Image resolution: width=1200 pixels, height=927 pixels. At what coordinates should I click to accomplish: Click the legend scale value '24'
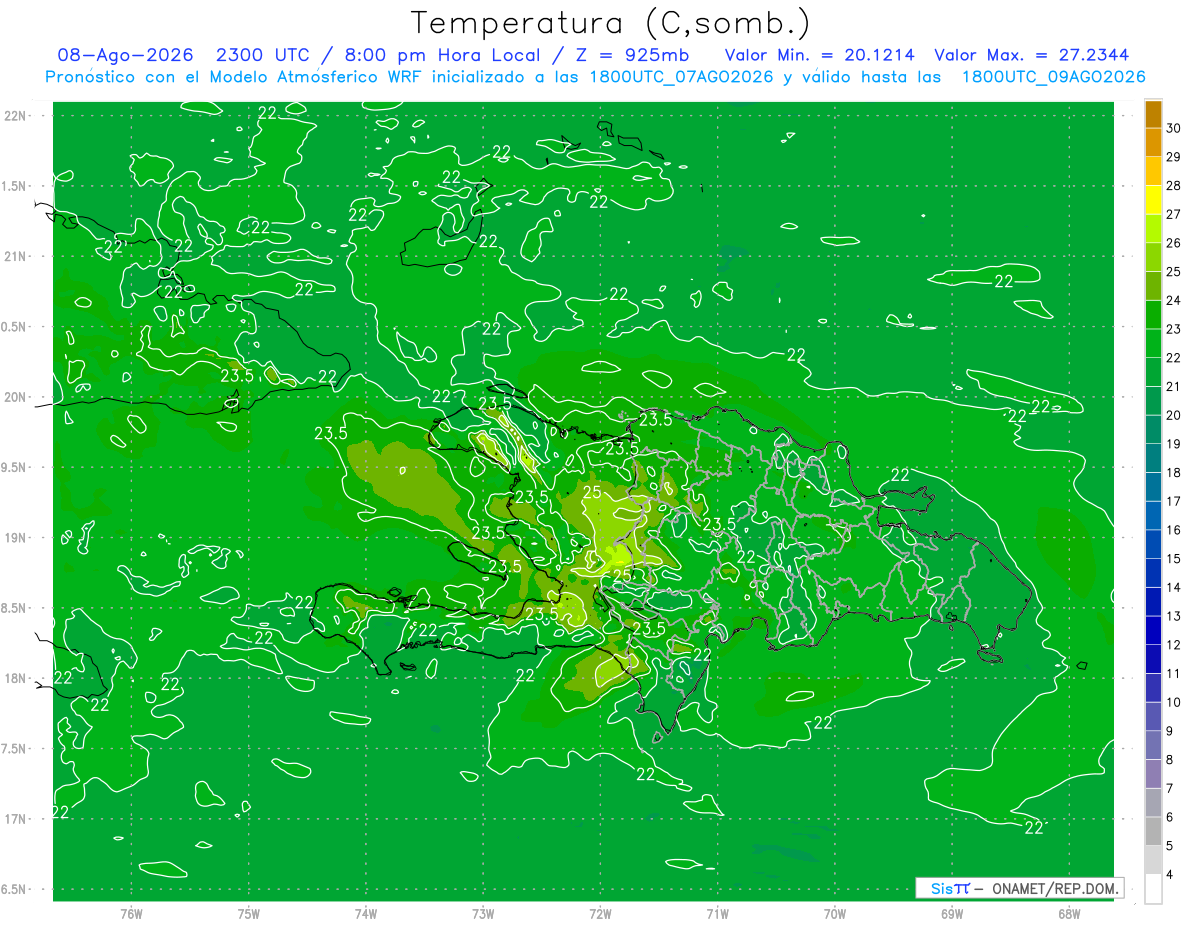[1174, 300]
